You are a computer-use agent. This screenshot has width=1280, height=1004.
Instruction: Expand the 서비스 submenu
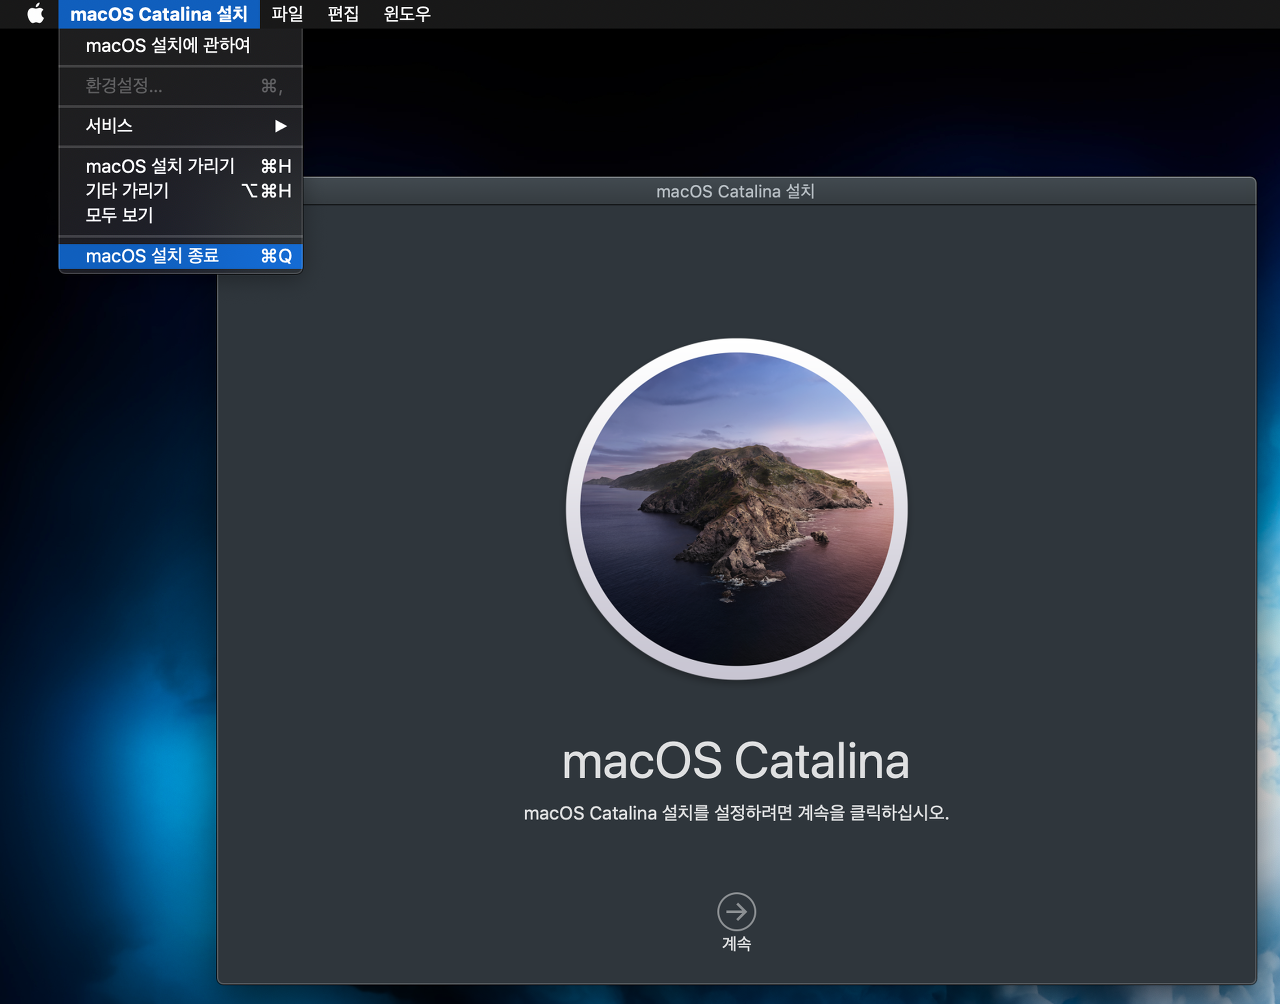point(181,126)
